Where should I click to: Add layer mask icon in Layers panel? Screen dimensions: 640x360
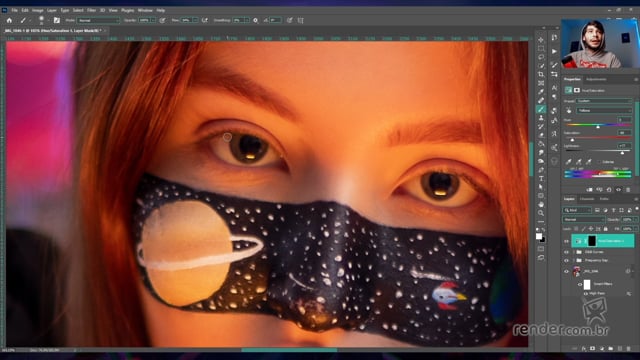click(592, 349)
